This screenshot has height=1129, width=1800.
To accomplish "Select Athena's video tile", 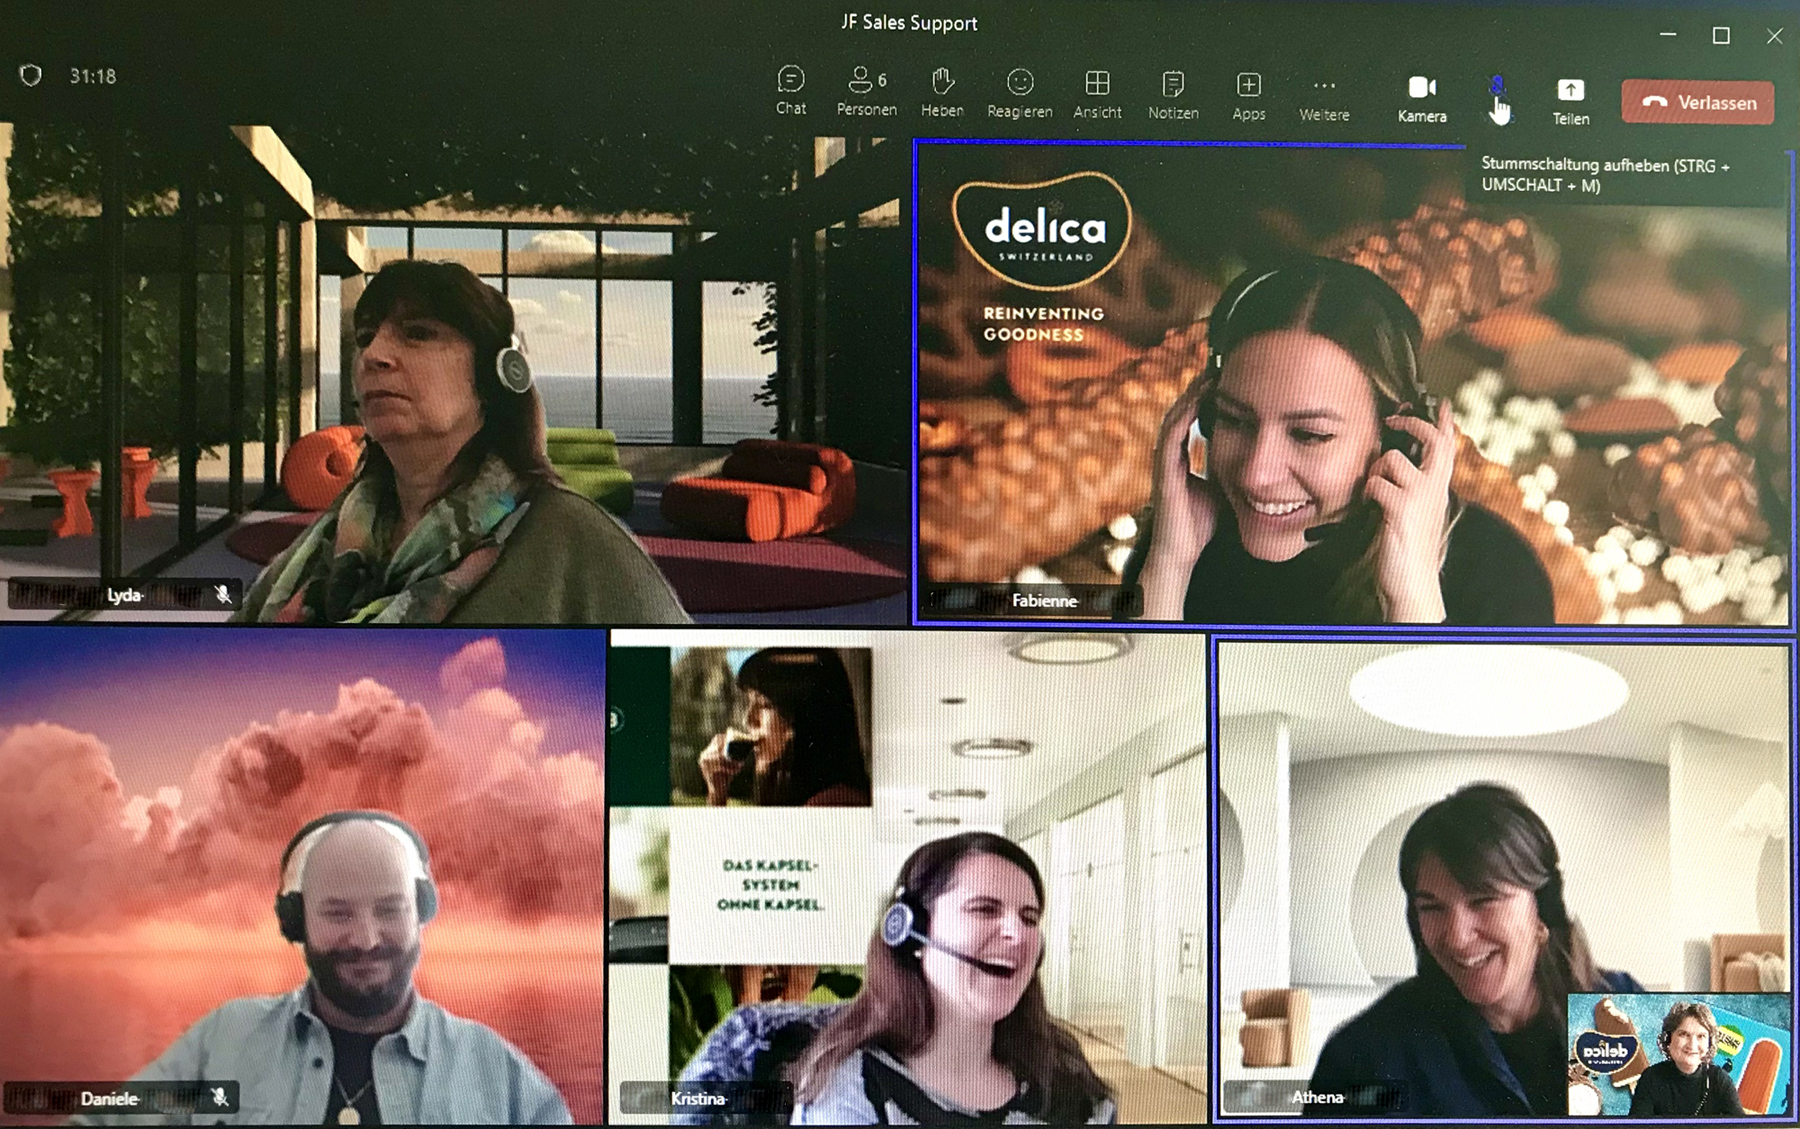I will [x=1502, y=880].
